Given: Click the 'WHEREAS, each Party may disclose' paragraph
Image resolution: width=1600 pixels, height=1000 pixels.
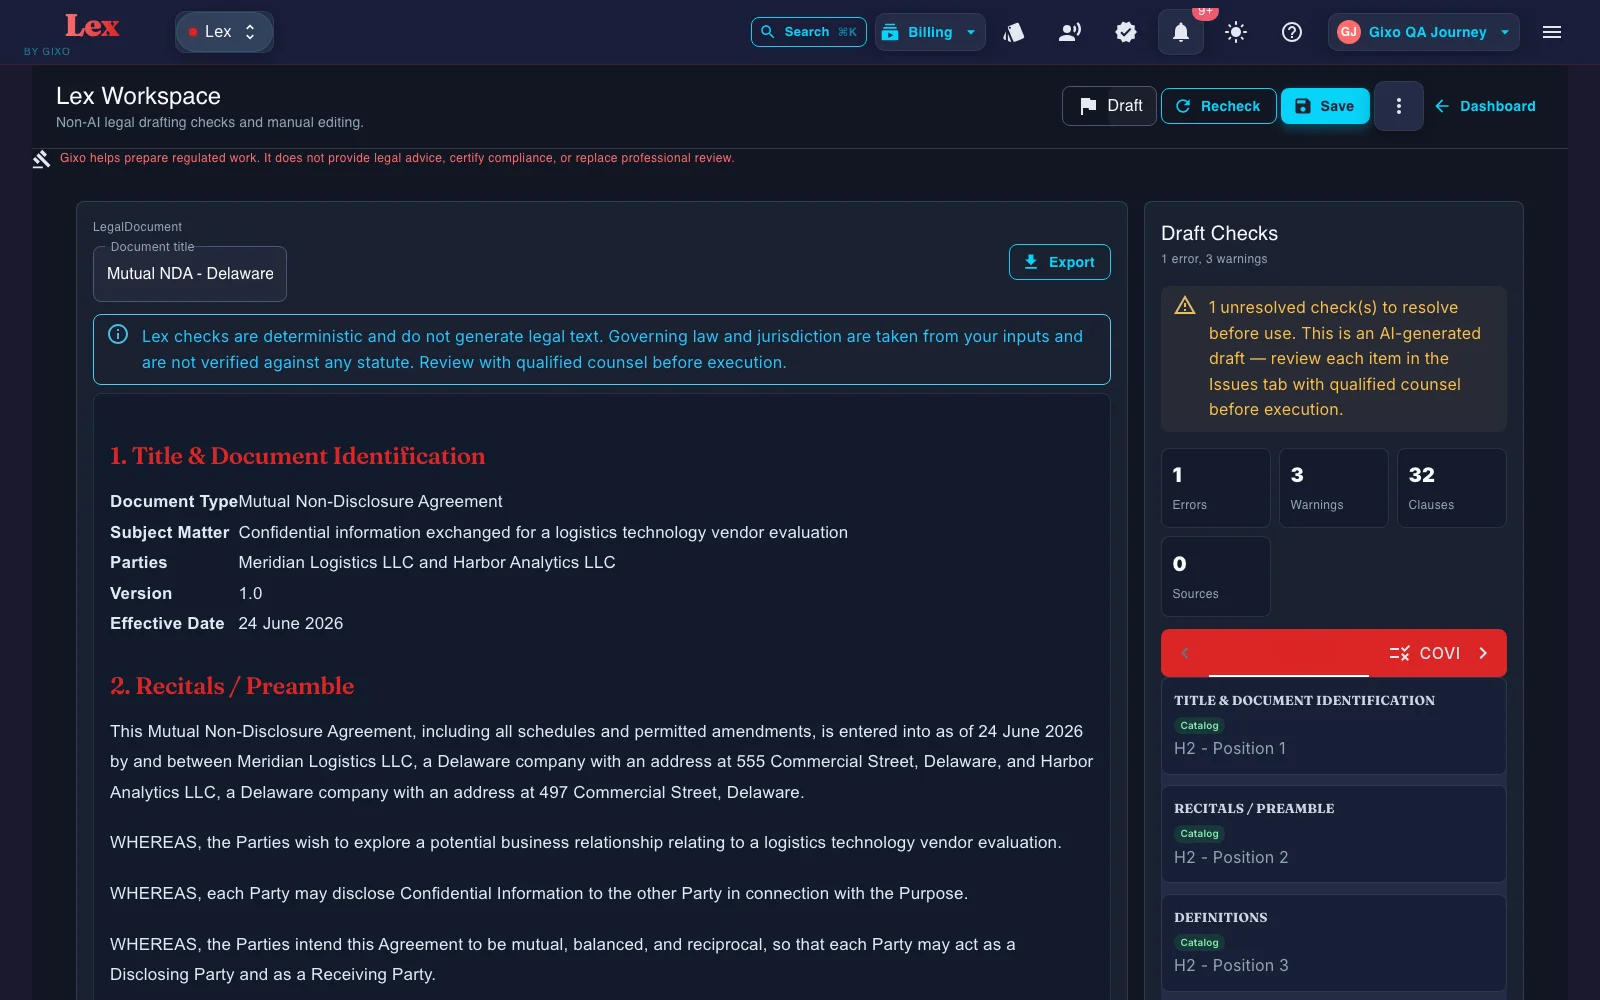Looking at the screenshot, I should pos(539,894).
